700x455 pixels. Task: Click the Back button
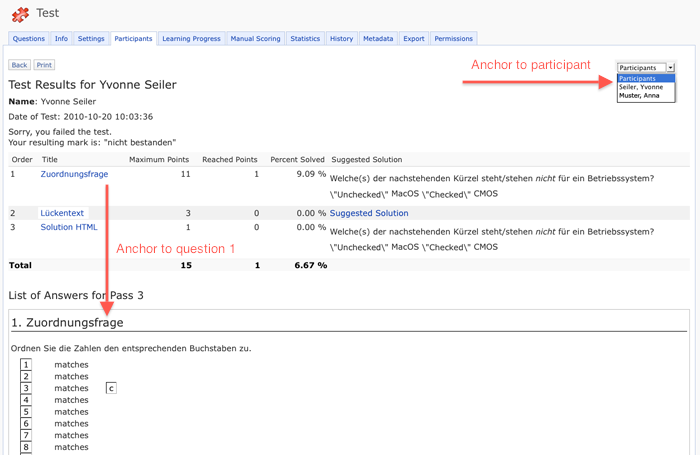19,65
